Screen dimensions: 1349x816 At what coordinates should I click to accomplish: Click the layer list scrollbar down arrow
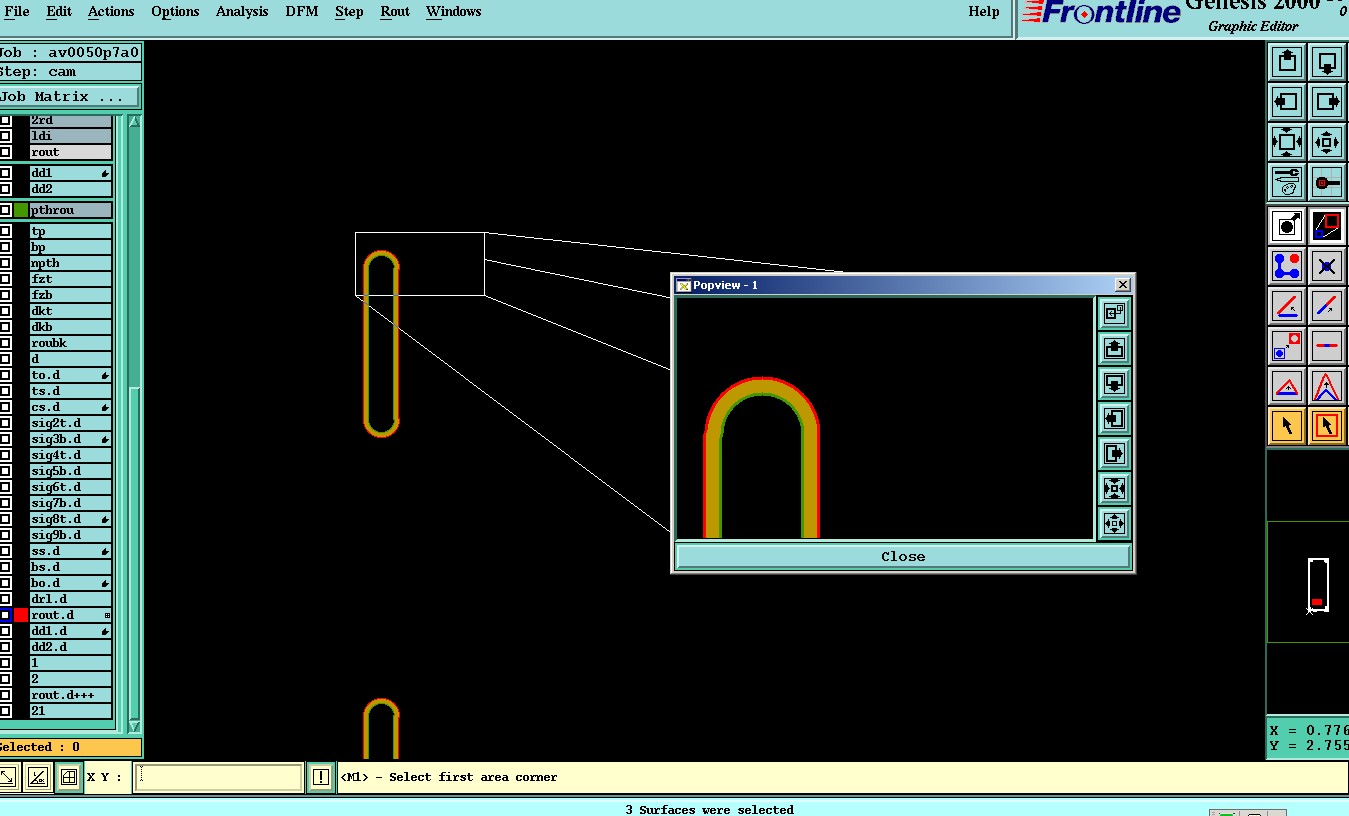click(x=134, y=727)
